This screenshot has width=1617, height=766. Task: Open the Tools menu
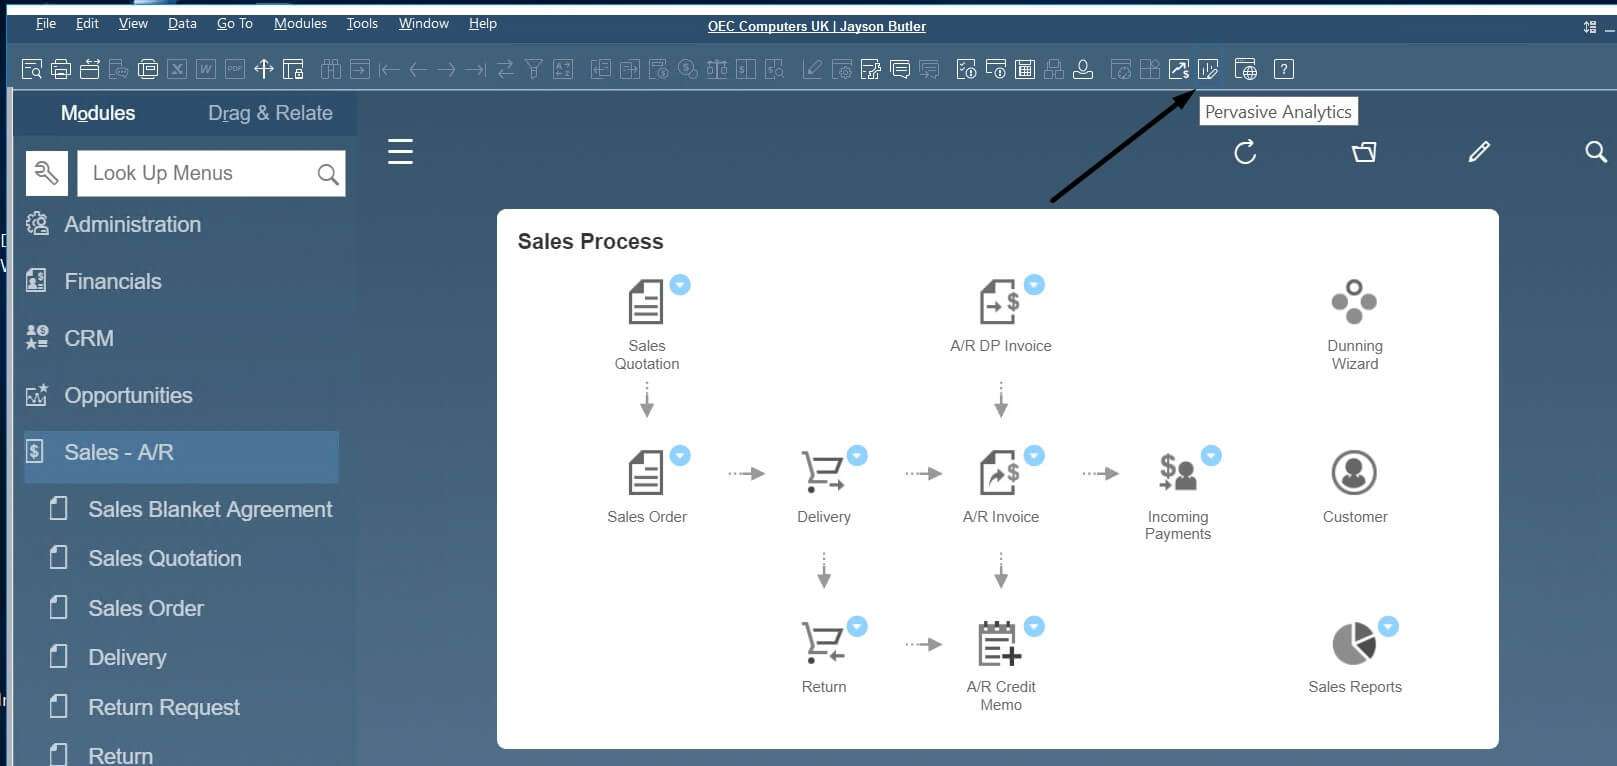tap(362, 23)
